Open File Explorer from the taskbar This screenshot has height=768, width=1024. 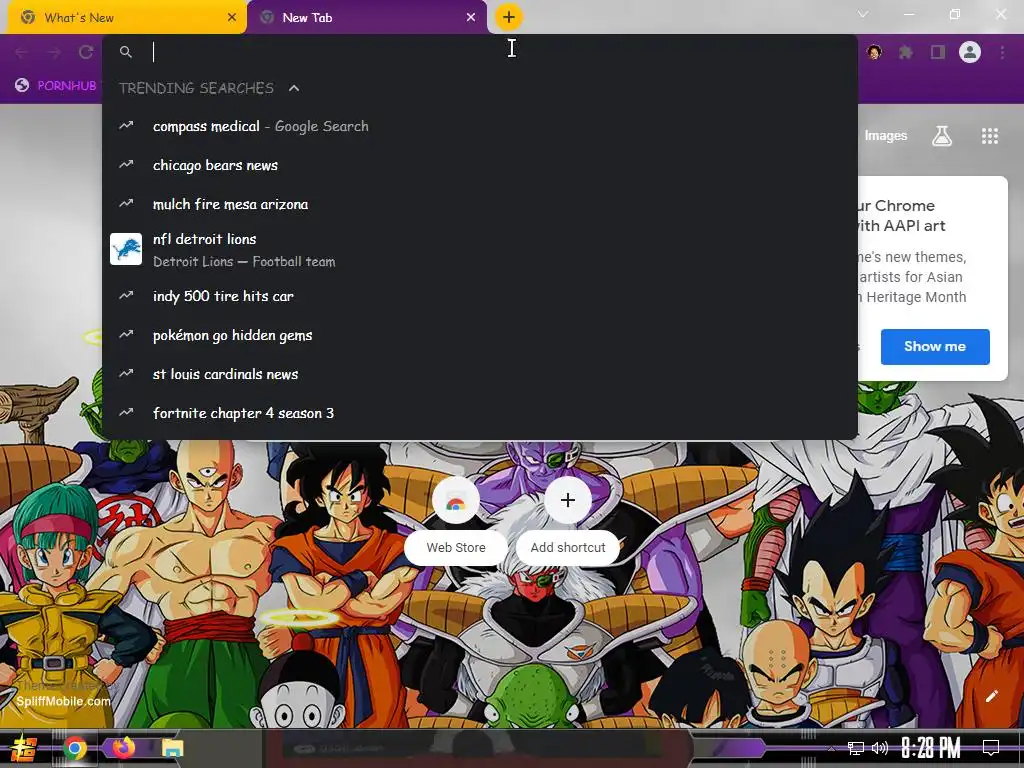tap(173, 748)
